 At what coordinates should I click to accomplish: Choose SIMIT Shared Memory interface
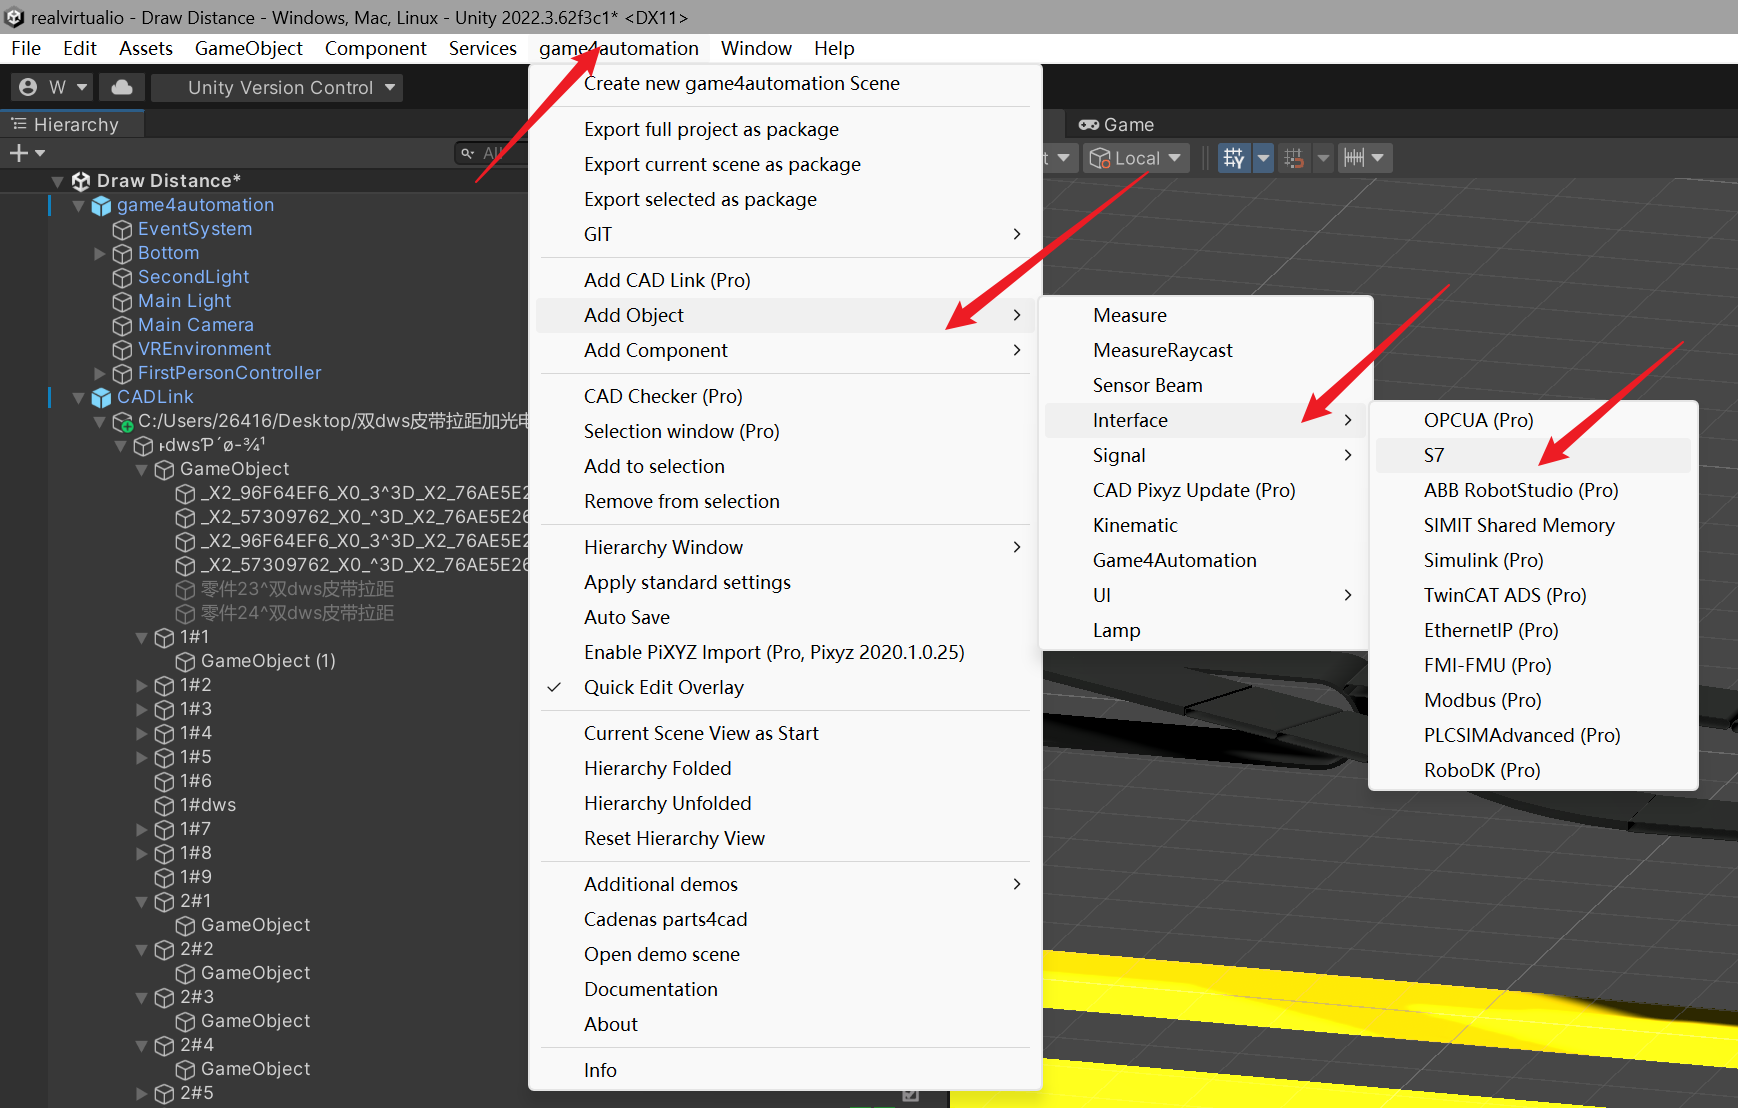click(1533, 525)
